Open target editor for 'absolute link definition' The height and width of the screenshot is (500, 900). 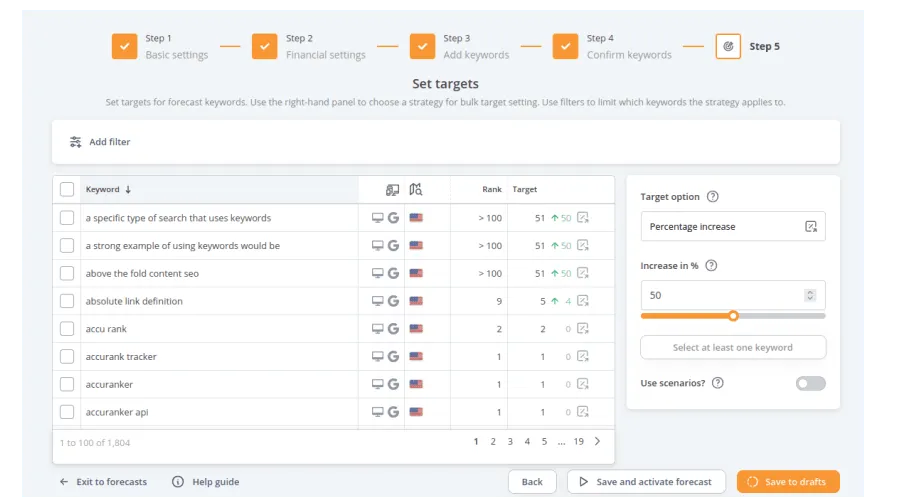coord(583,301)
